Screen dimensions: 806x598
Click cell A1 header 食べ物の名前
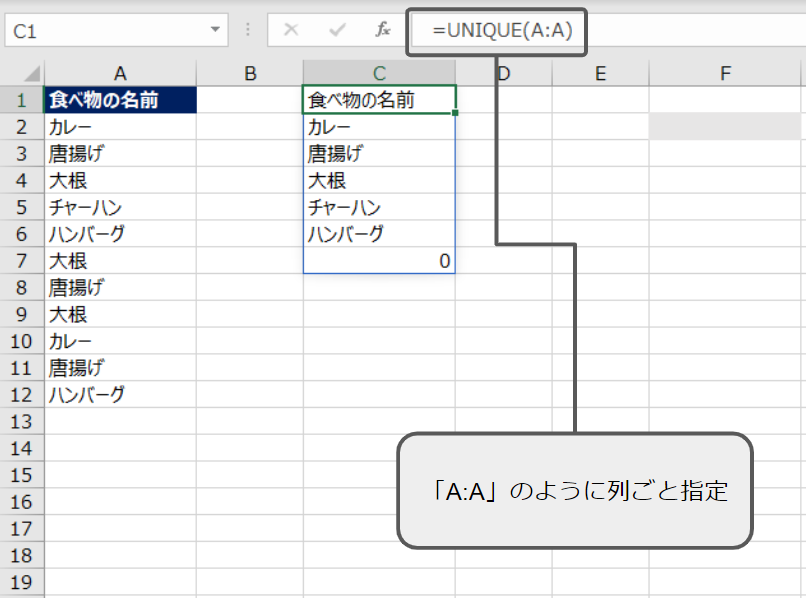120,100
